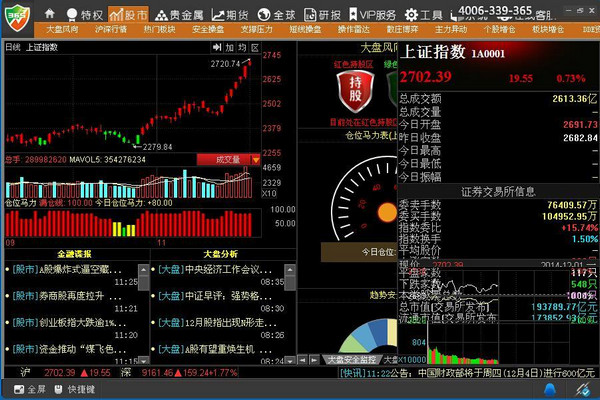Viewport: 600px width, 400px height.
Task: Open the 研报 menu
Action: [x=322, y=15]
